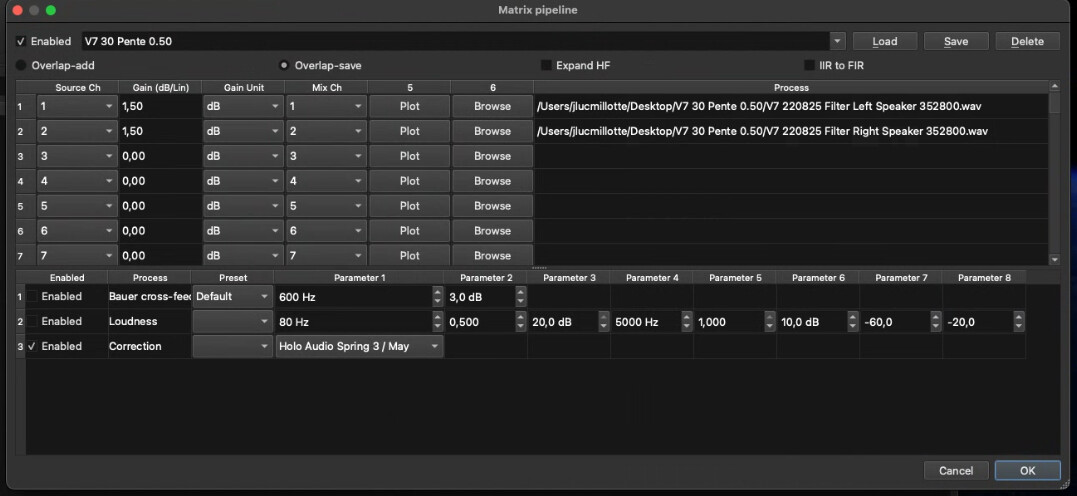The width and height of the screenshot is (1077, 496).
Task: Click the Delete preset button
Action: point(1027,41)
